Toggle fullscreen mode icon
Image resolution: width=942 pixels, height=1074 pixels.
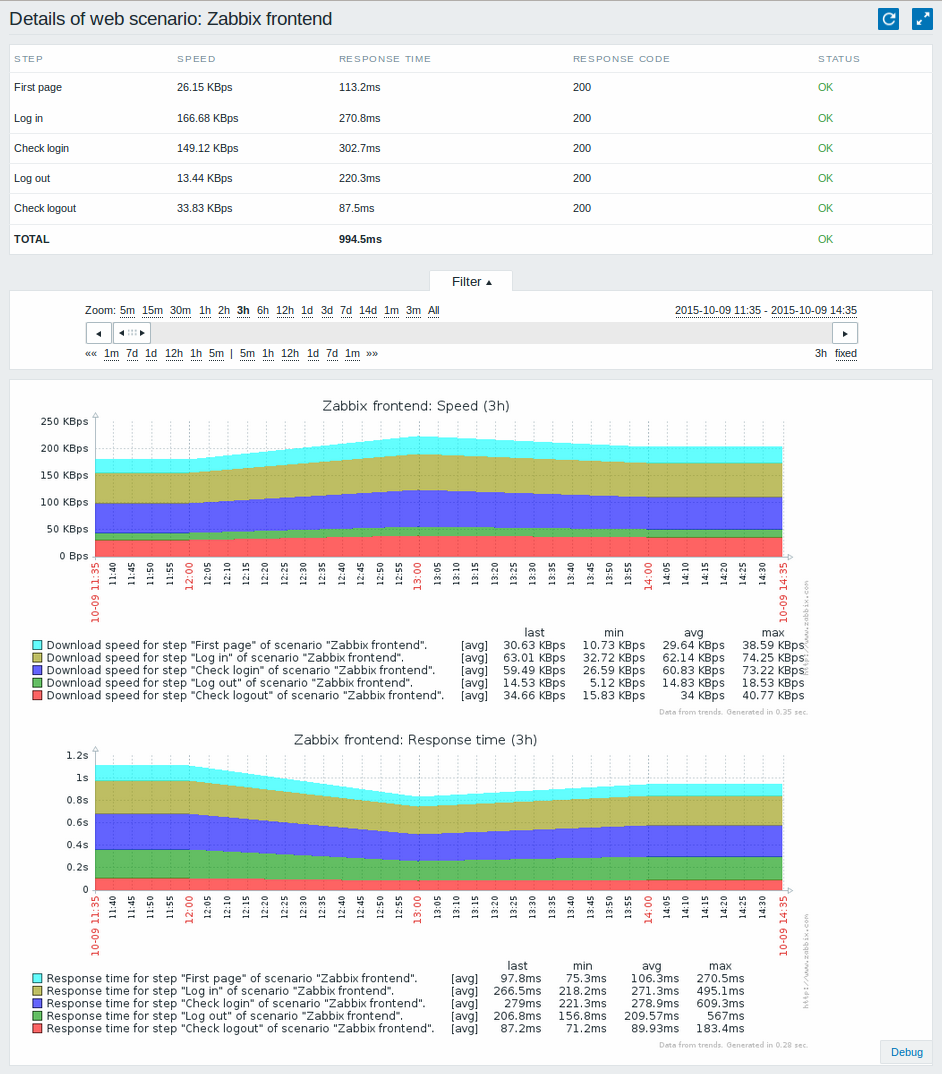pos(922,19)
